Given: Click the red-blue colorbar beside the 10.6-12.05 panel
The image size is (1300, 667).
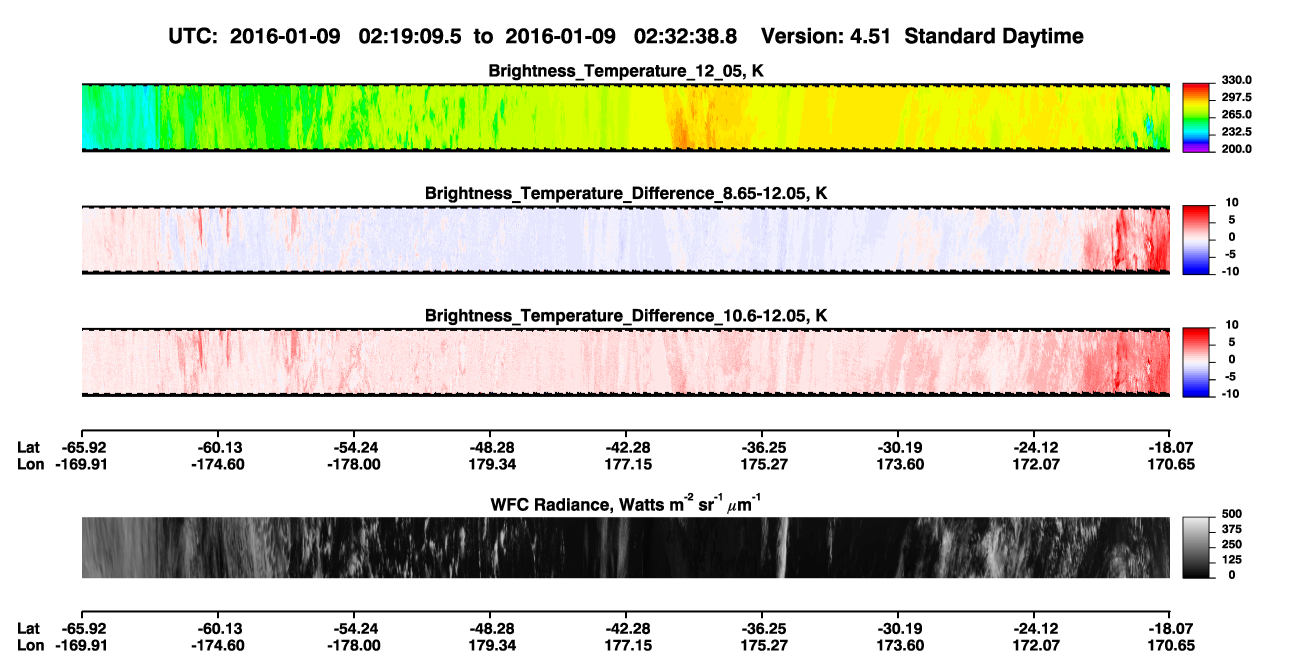Looking at the screenshot, I should point(1197,361).
